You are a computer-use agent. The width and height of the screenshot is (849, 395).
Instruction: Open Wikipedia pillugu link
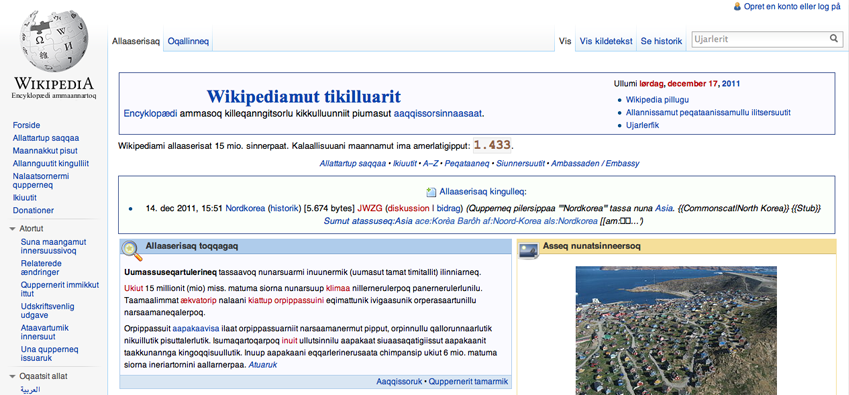point(657,100)
